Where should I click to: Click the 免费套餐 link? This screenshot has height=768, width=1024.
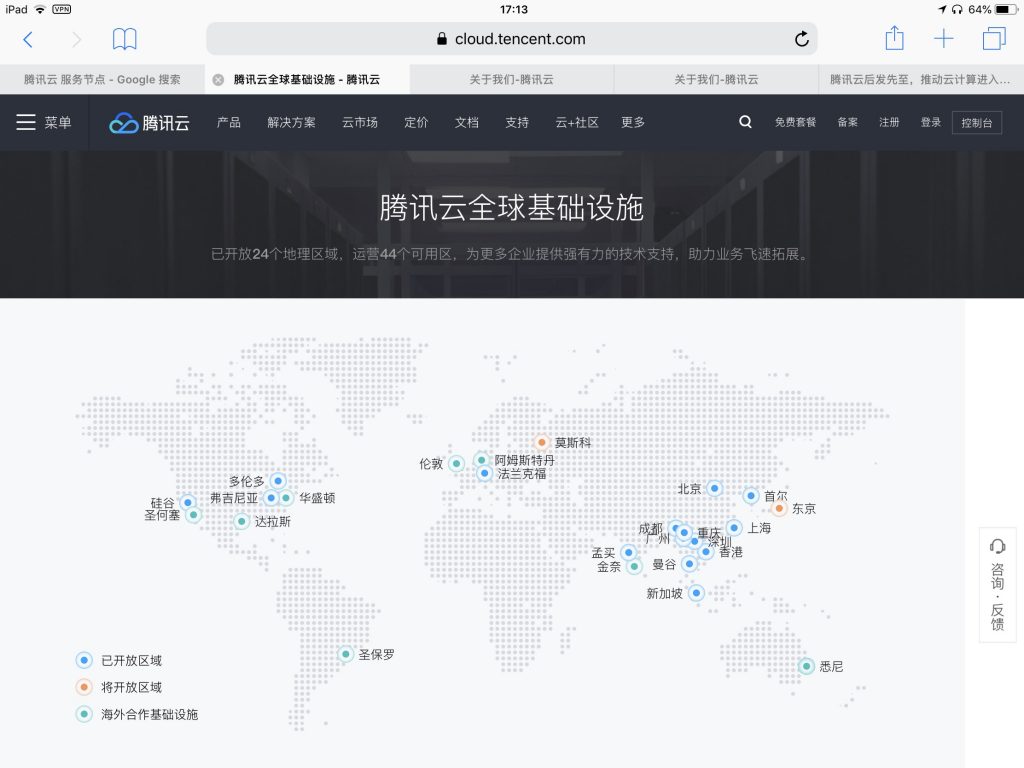[x=795, y=122]
